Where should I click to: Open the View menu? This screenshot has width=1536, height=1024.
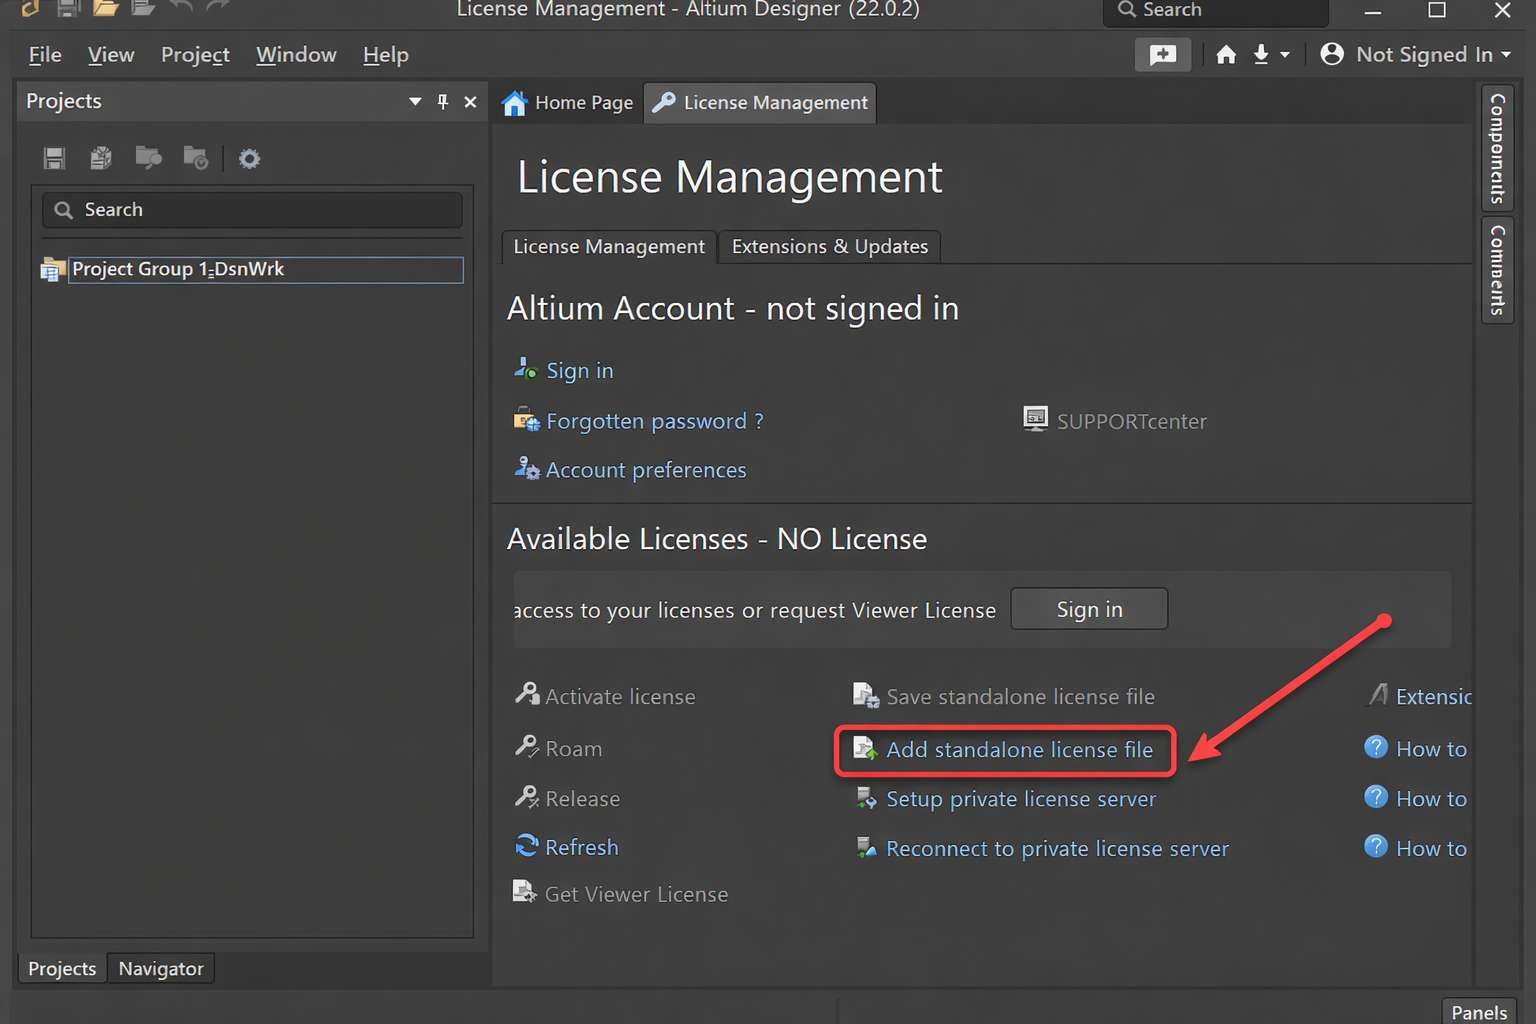pyautogui.click(x=111, y=55)
